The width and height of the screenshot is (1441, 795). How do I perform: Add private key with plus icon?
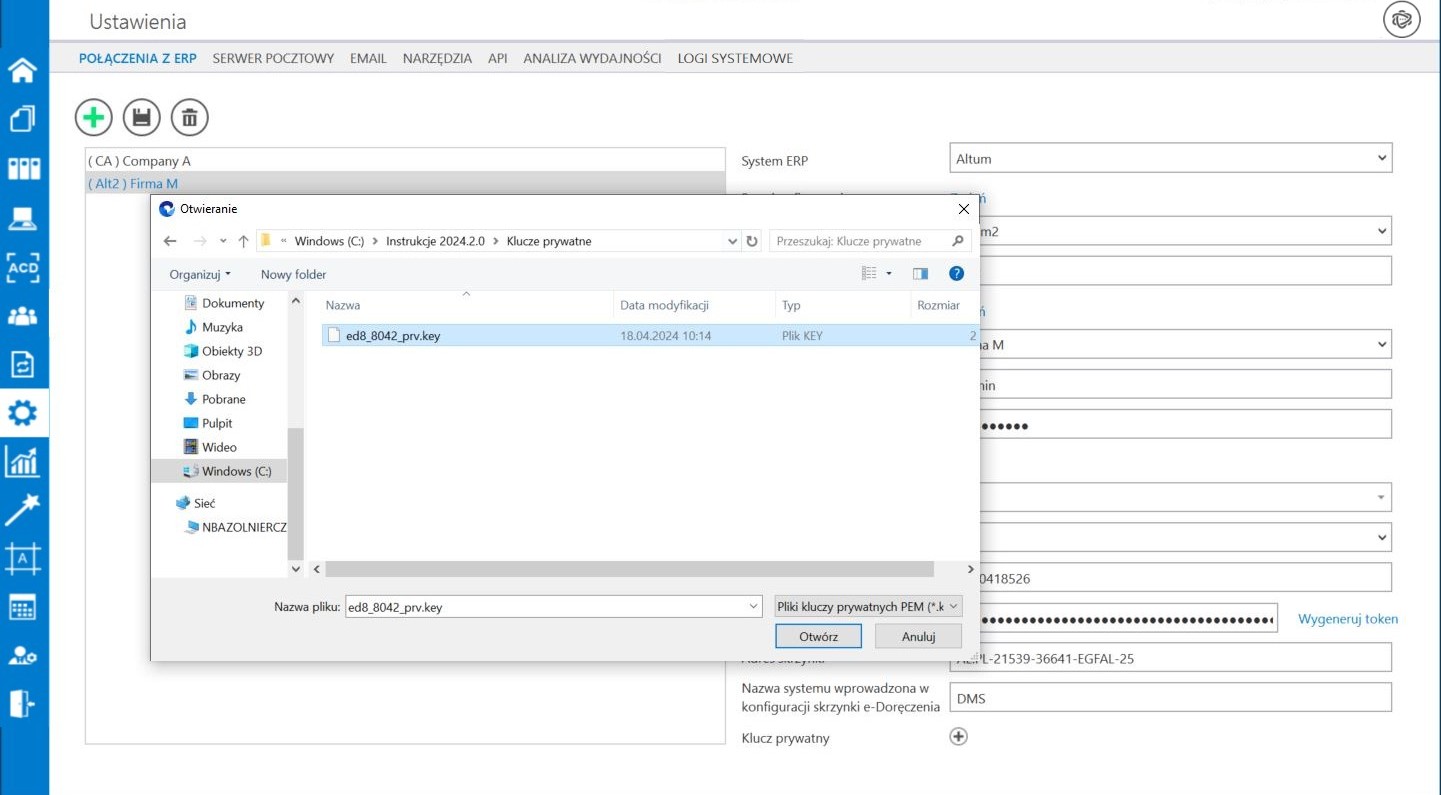point(958,737)
